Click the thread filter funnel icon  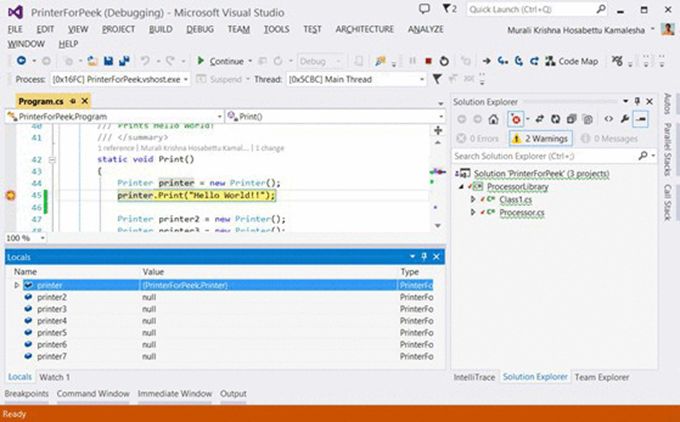[x=437, y=79]
